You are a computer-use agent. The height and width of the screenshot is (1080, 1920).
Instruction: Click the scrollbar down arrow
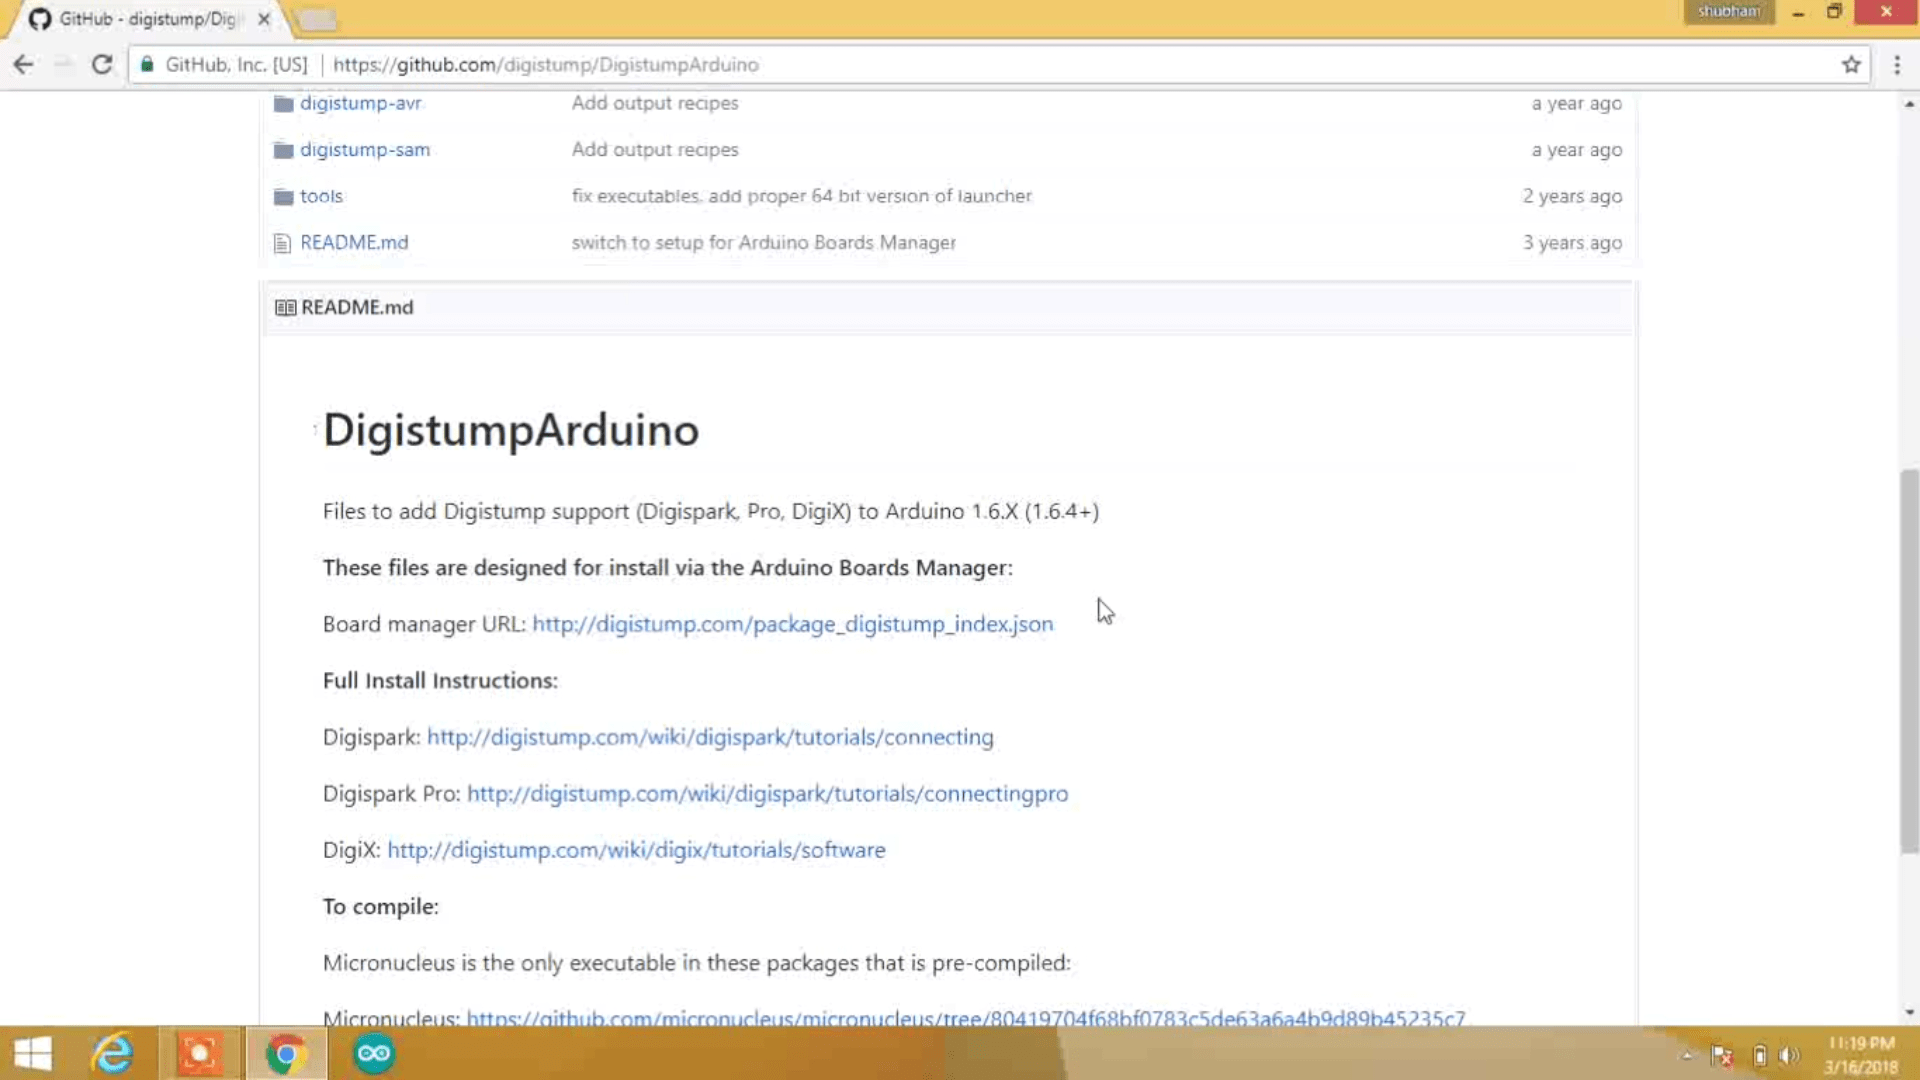coord(1909,1012)
